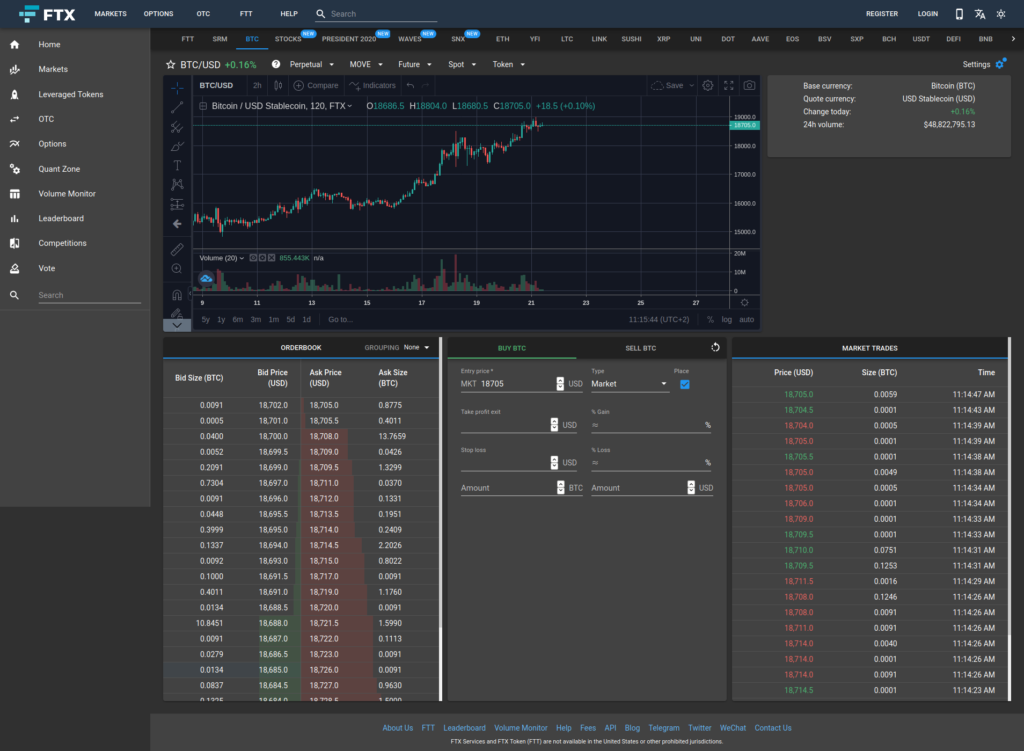
Task: Open the MARKETS menu in header
Action: coord(110,14)
